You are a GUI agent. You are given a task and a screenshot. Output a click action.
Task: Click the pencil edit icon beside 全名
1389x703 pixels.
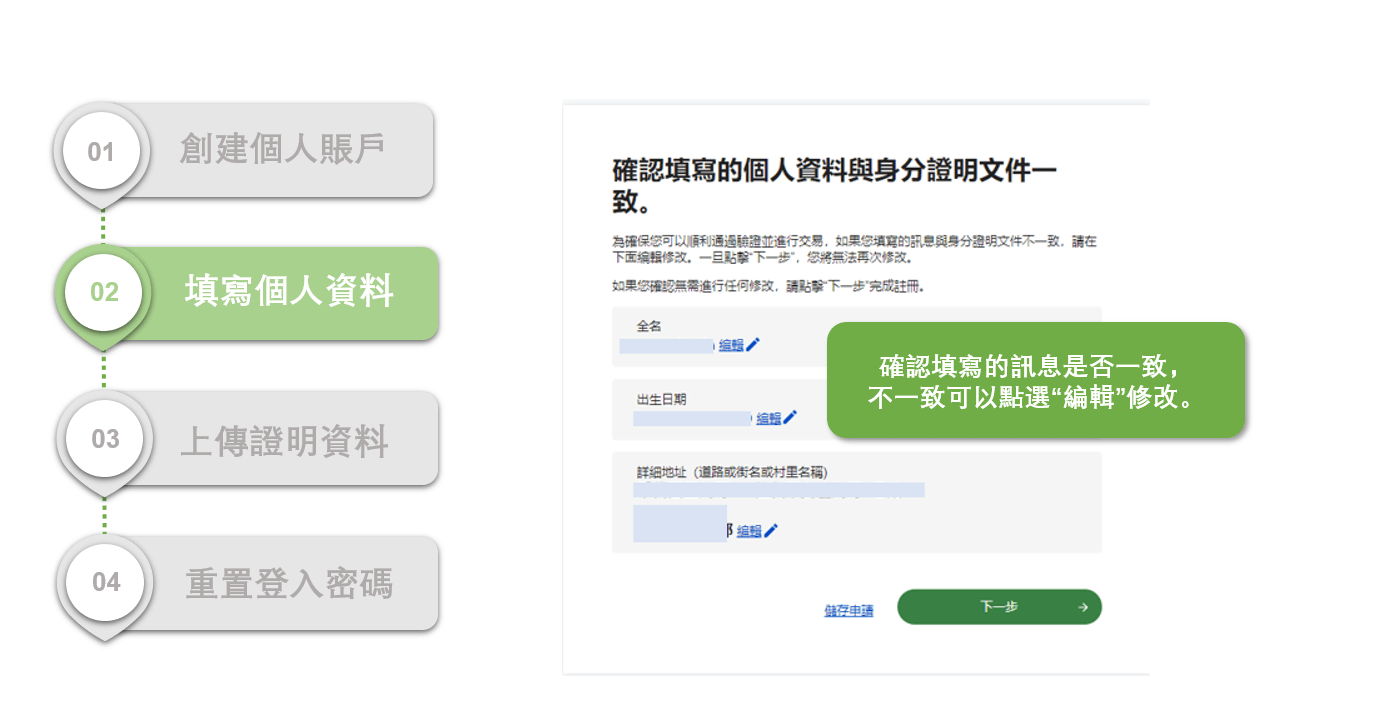click(751, 344)
